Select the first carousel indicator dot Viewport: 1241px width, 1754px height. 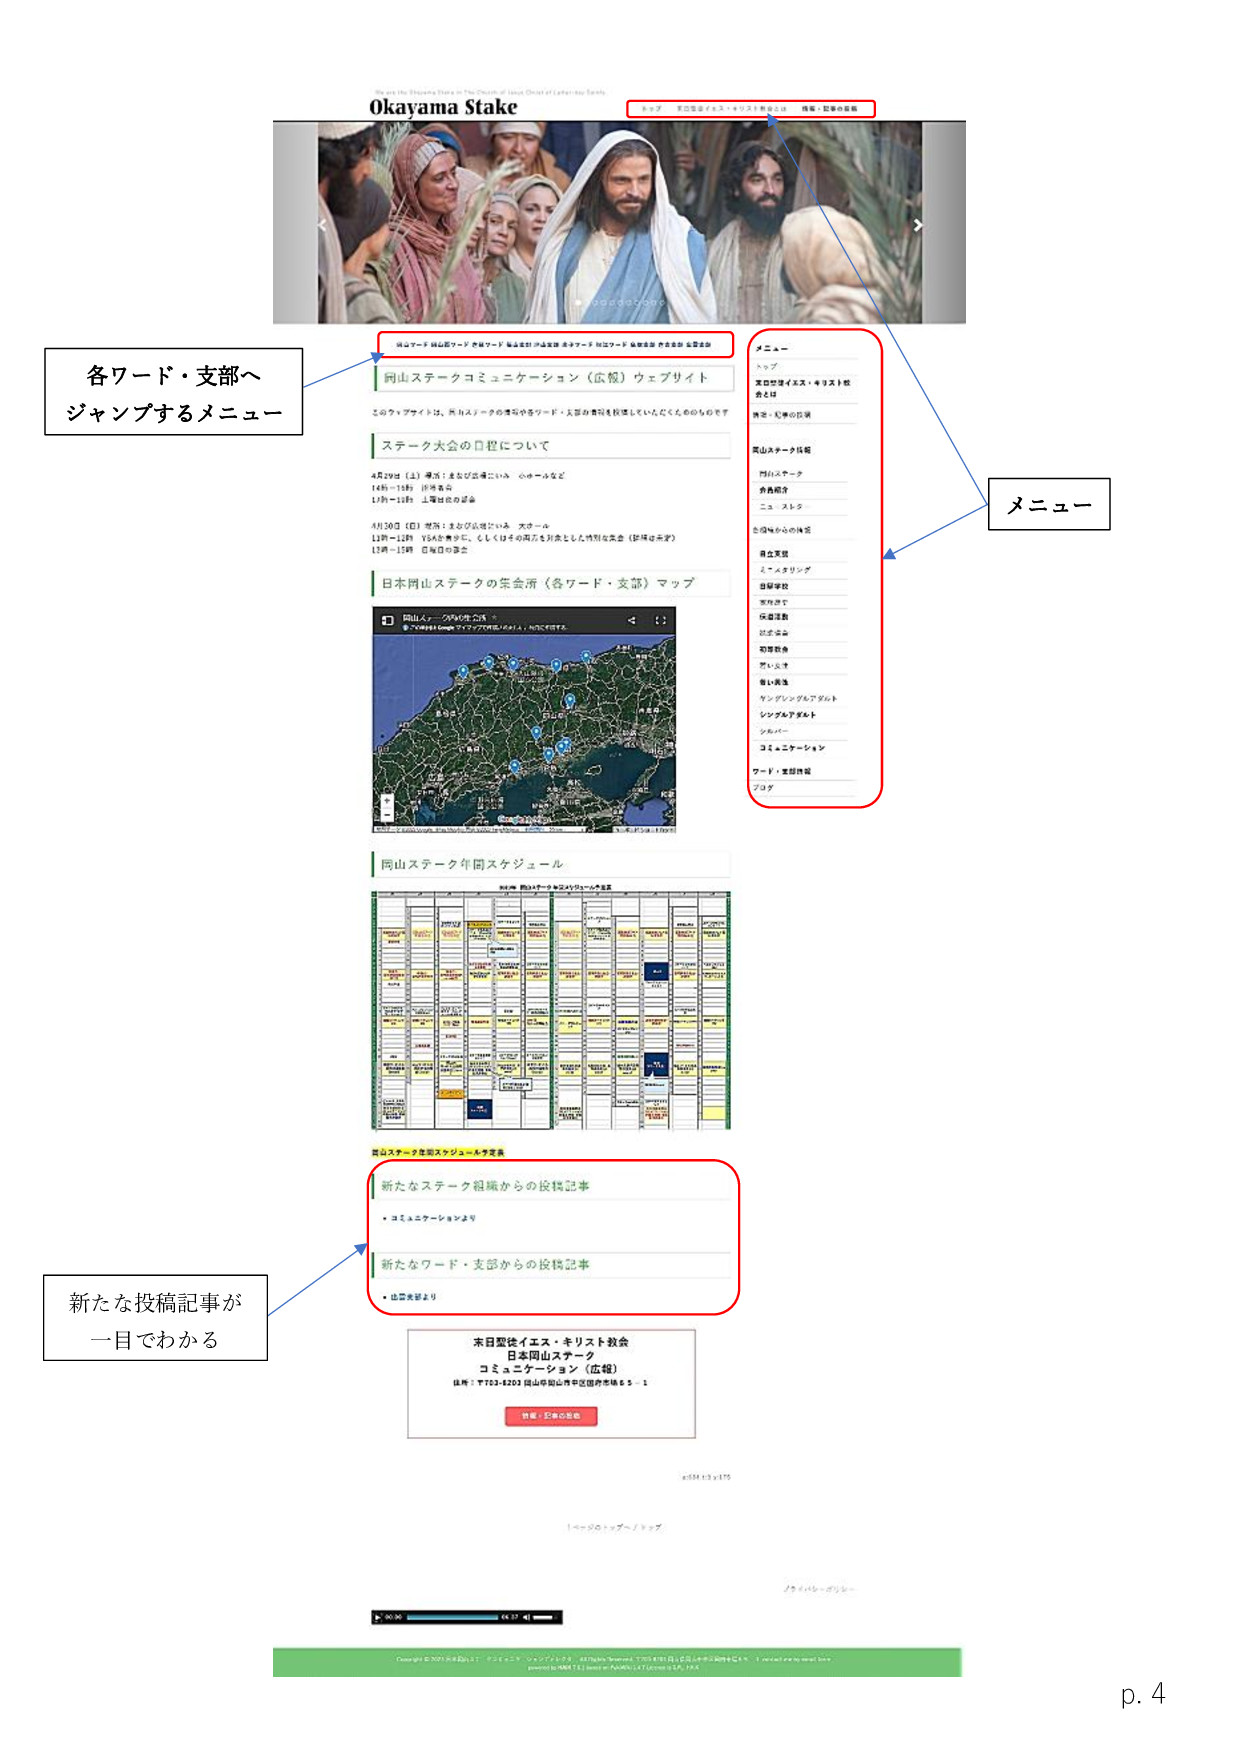pos(579,302)
